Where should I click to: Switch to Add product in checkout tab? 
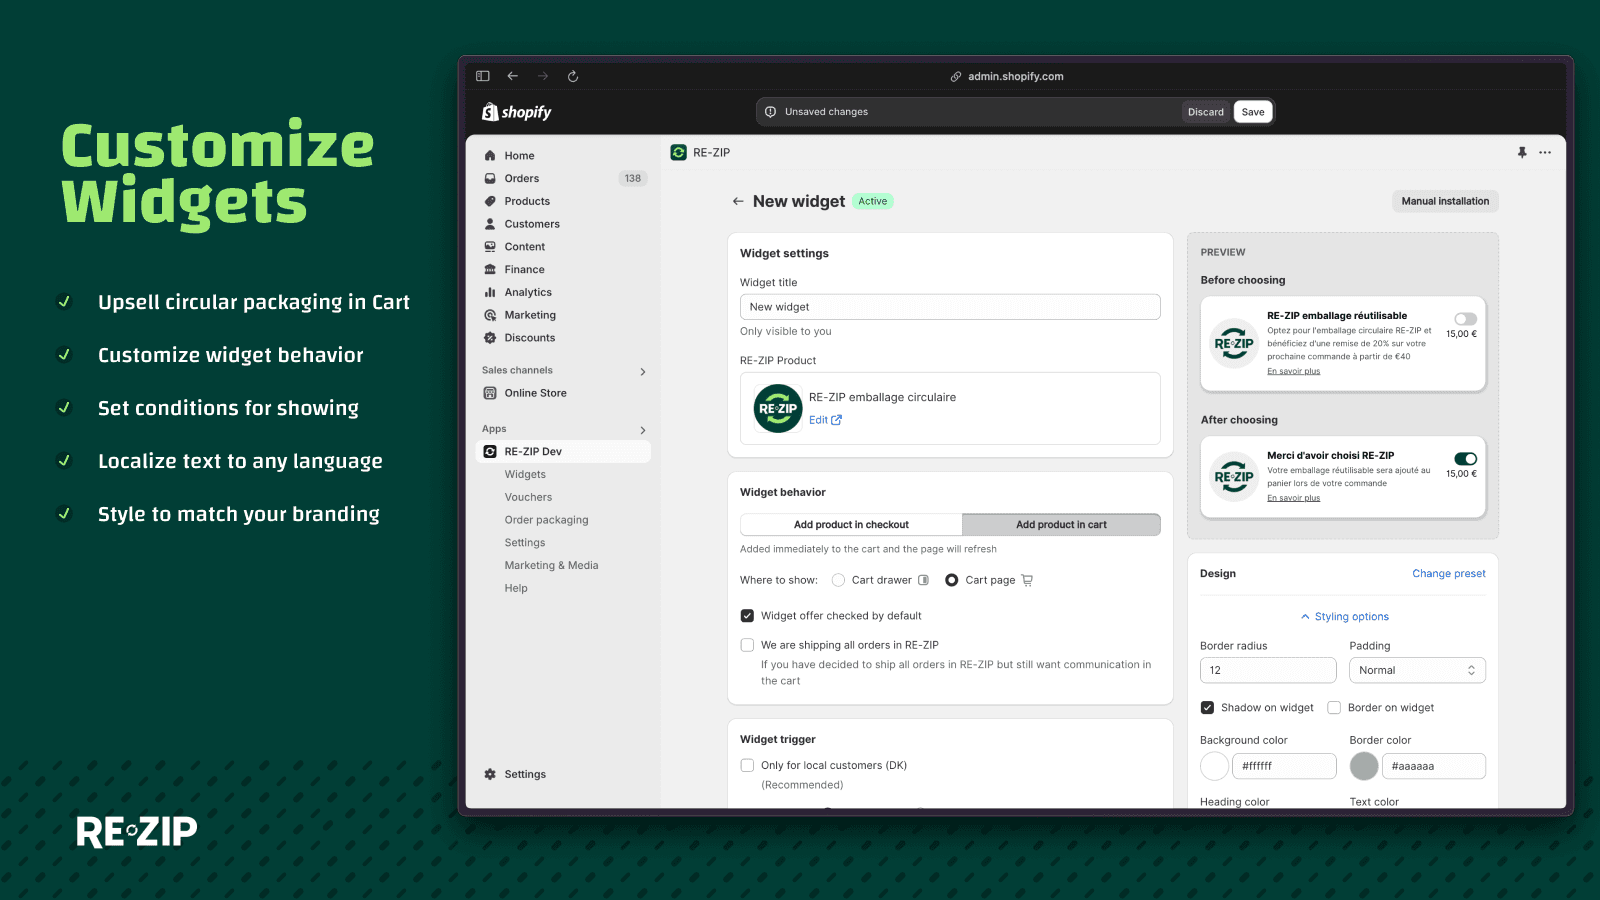click(850, 524)
